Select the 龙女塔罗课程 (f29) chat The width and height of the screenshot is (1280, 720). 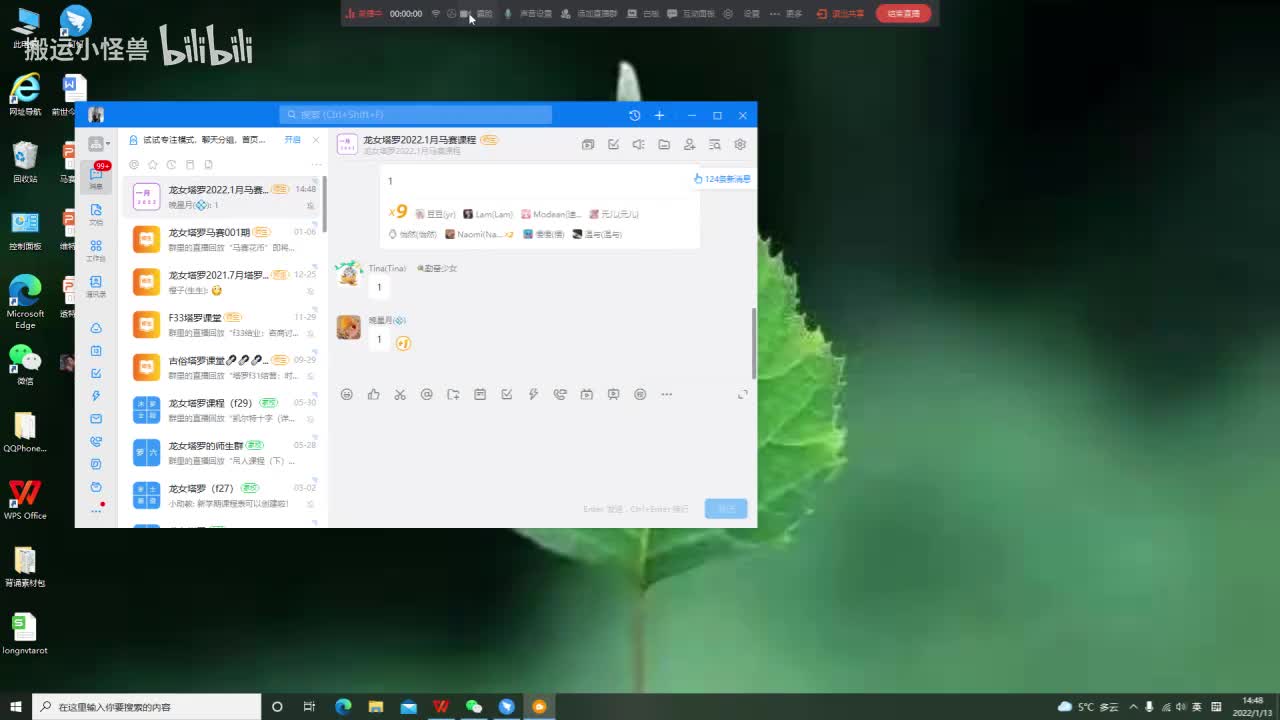pyautogui.click(x=223, y=410)
